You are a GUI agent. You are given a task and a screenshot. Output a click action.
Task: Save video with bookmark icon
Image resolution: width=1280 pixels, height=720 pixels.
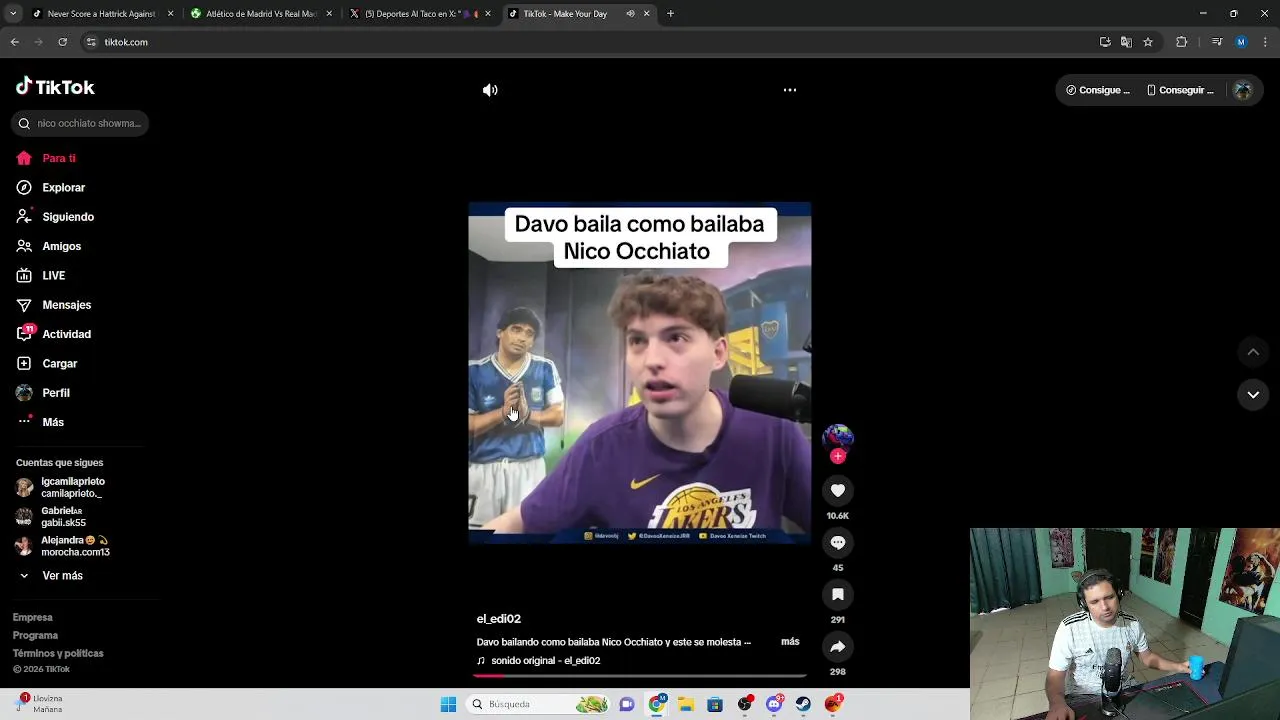838,594
